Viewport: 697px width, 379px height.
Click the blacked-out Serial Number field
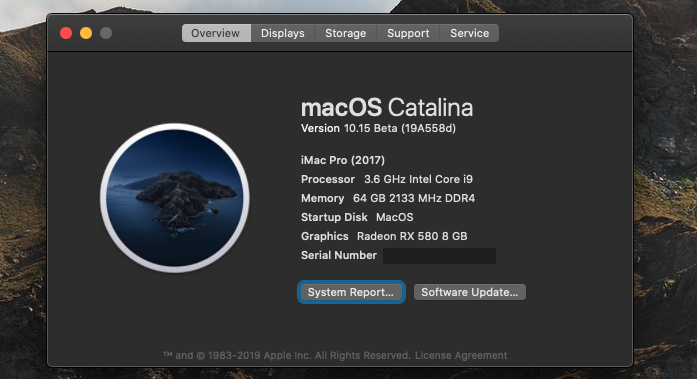pos(439,256)
